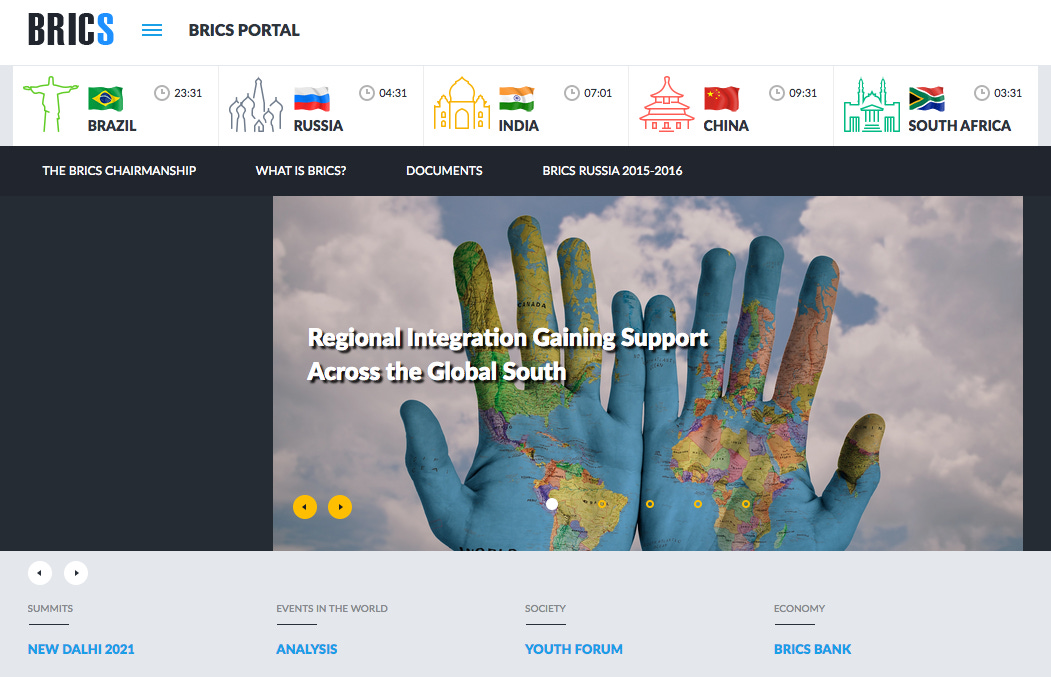Image resolution: width=1051 pixels, height=677 pixels.
Task: Click the India flag icon
Action: (x=517, y=99)
